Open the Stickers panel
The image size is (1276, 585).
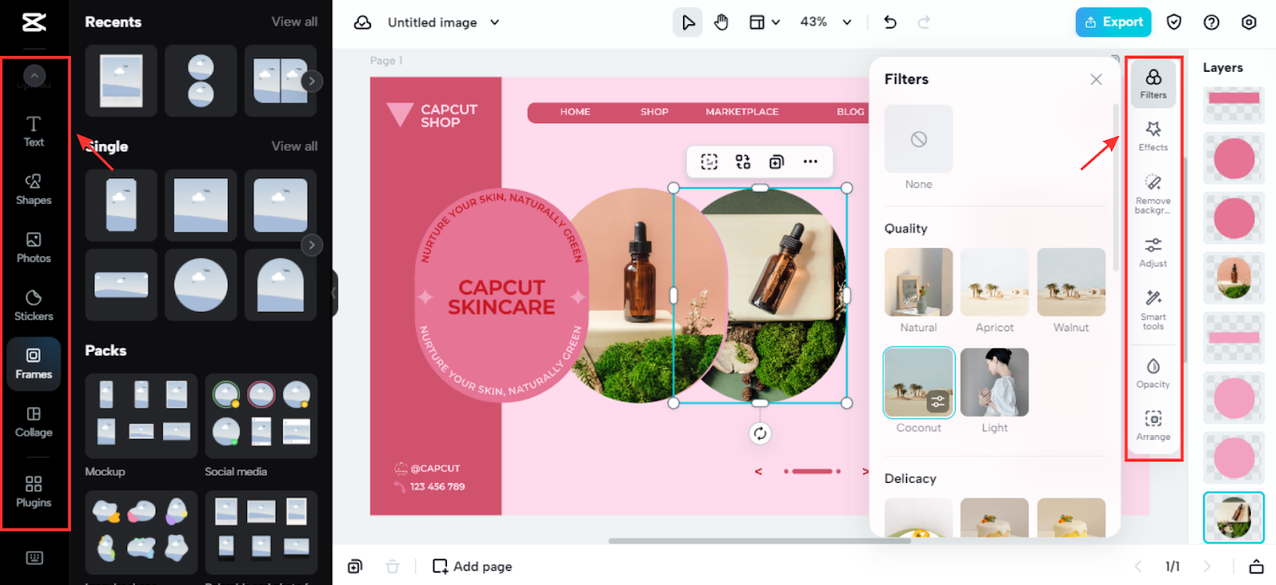point(34,305)
